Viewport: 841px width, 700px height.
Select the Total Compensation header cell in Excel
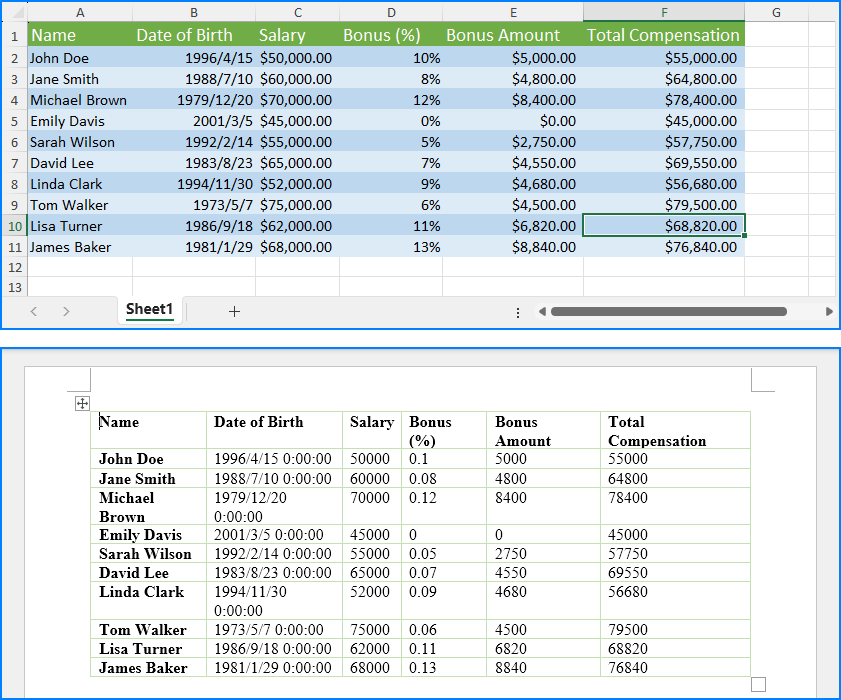pos(664,35)
